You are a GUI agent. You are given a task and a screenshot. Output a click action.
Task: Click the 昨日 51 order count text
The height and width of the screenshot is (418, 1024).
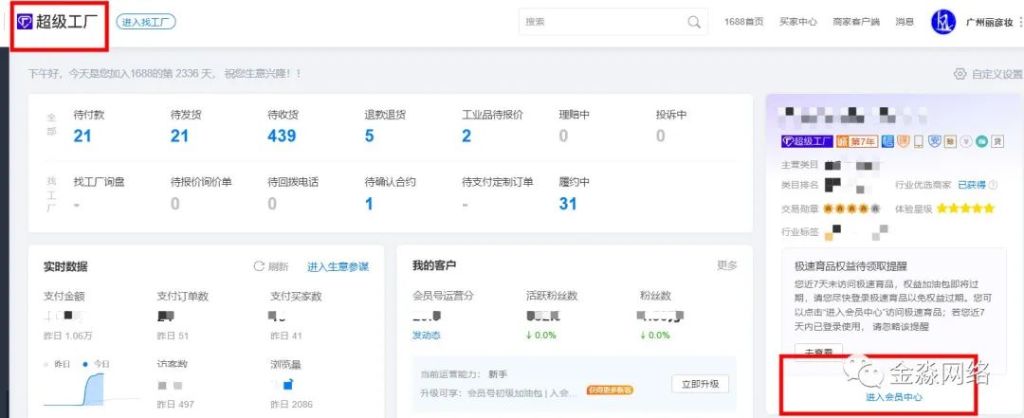tap(172, 336)
